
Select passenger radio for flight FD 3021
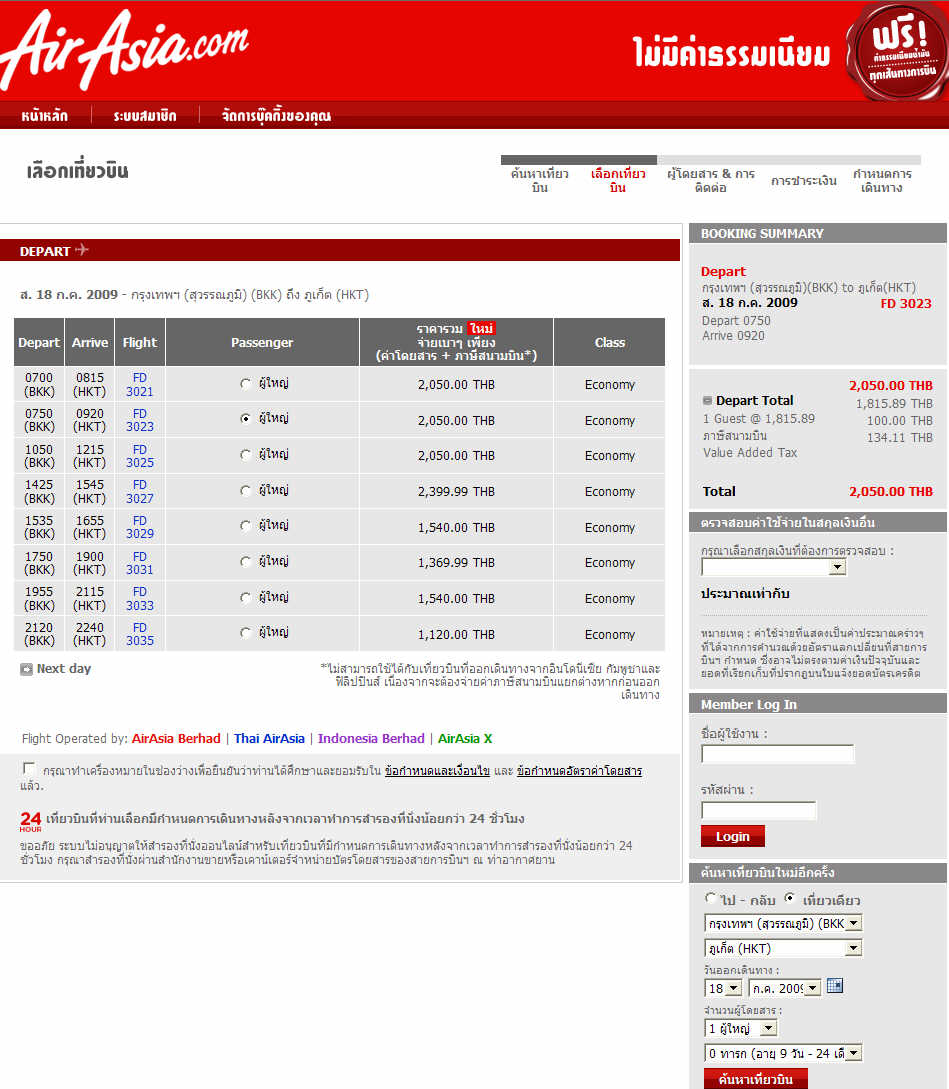coord(245,384)
